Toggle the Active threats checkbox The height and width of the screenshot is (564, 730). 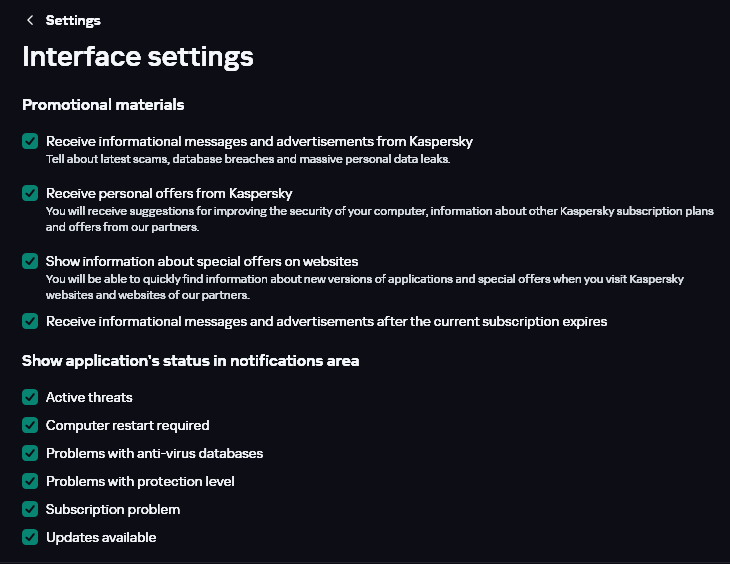30,397
